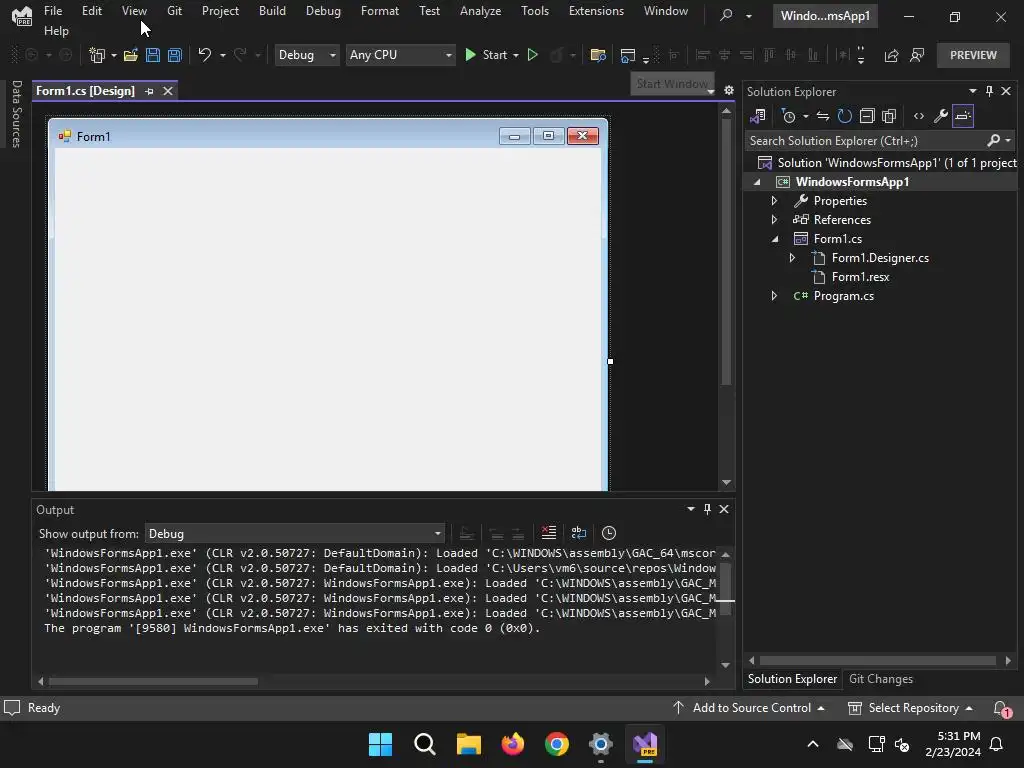Toggle timestamps clock icon in Output window
The image size is (1024, 768).
[x=609, y=533]
